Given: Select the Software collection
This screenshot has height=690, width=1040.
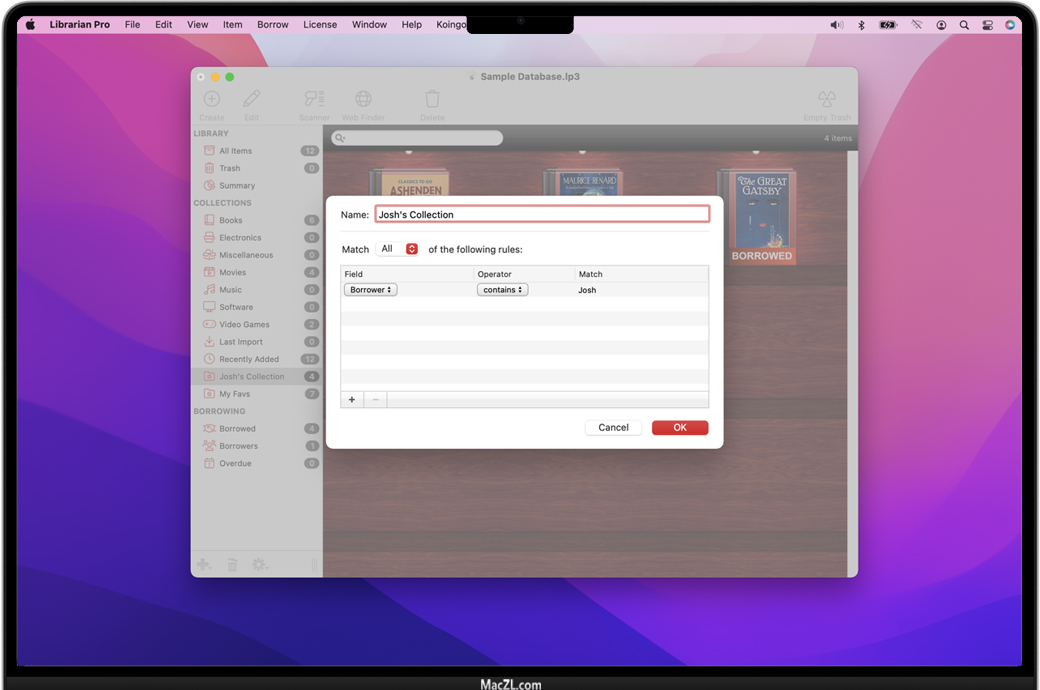Looking at the screenshot, I should click(x=256, y=307).
